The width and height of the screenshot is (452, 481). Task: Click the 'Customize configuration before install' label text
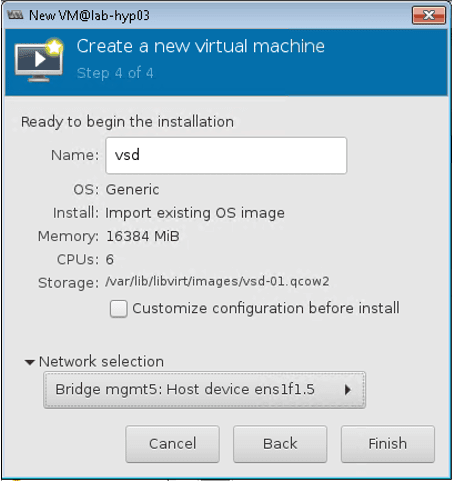266,308
